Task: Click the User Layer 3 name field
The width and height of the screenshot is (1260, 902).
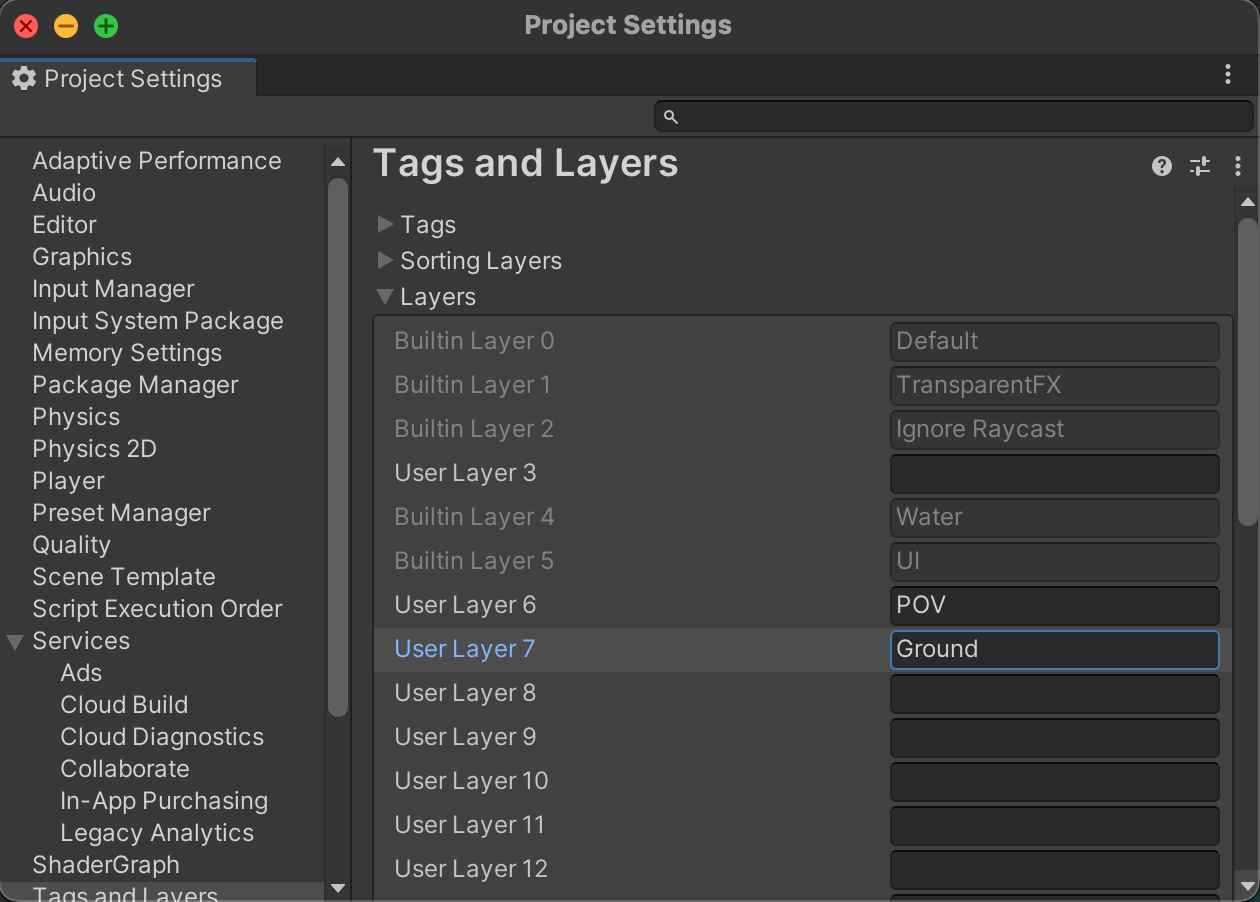Action: [1054, 473]
